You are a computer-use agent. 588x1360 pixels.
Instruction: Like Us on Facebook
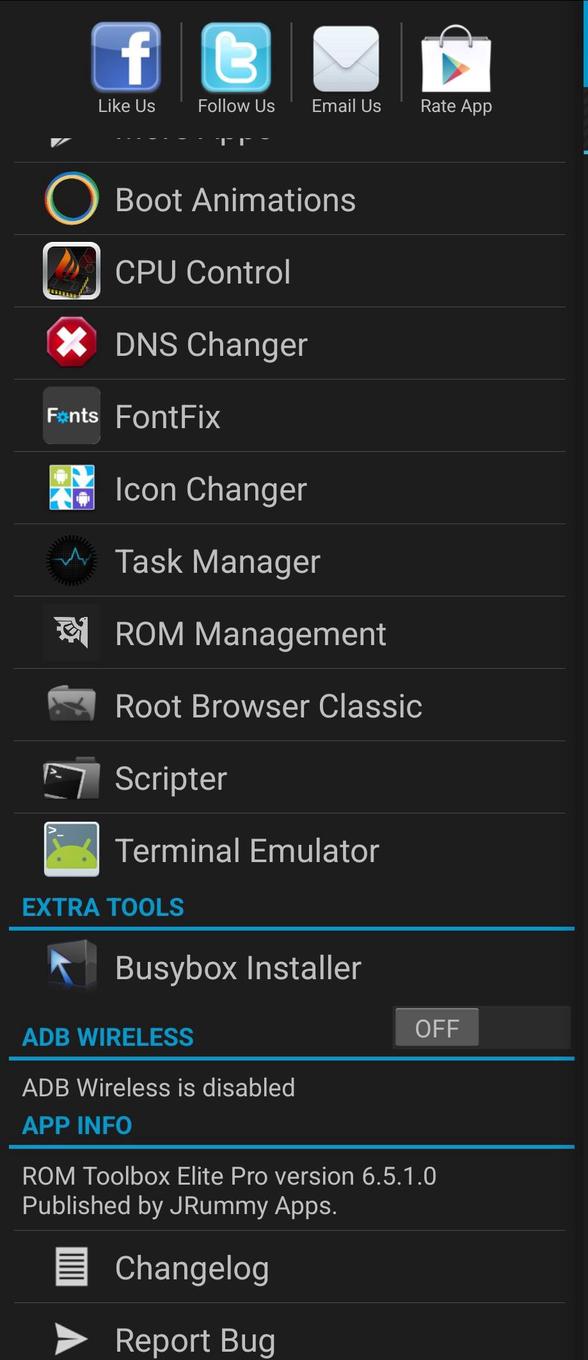pos(126,60)
